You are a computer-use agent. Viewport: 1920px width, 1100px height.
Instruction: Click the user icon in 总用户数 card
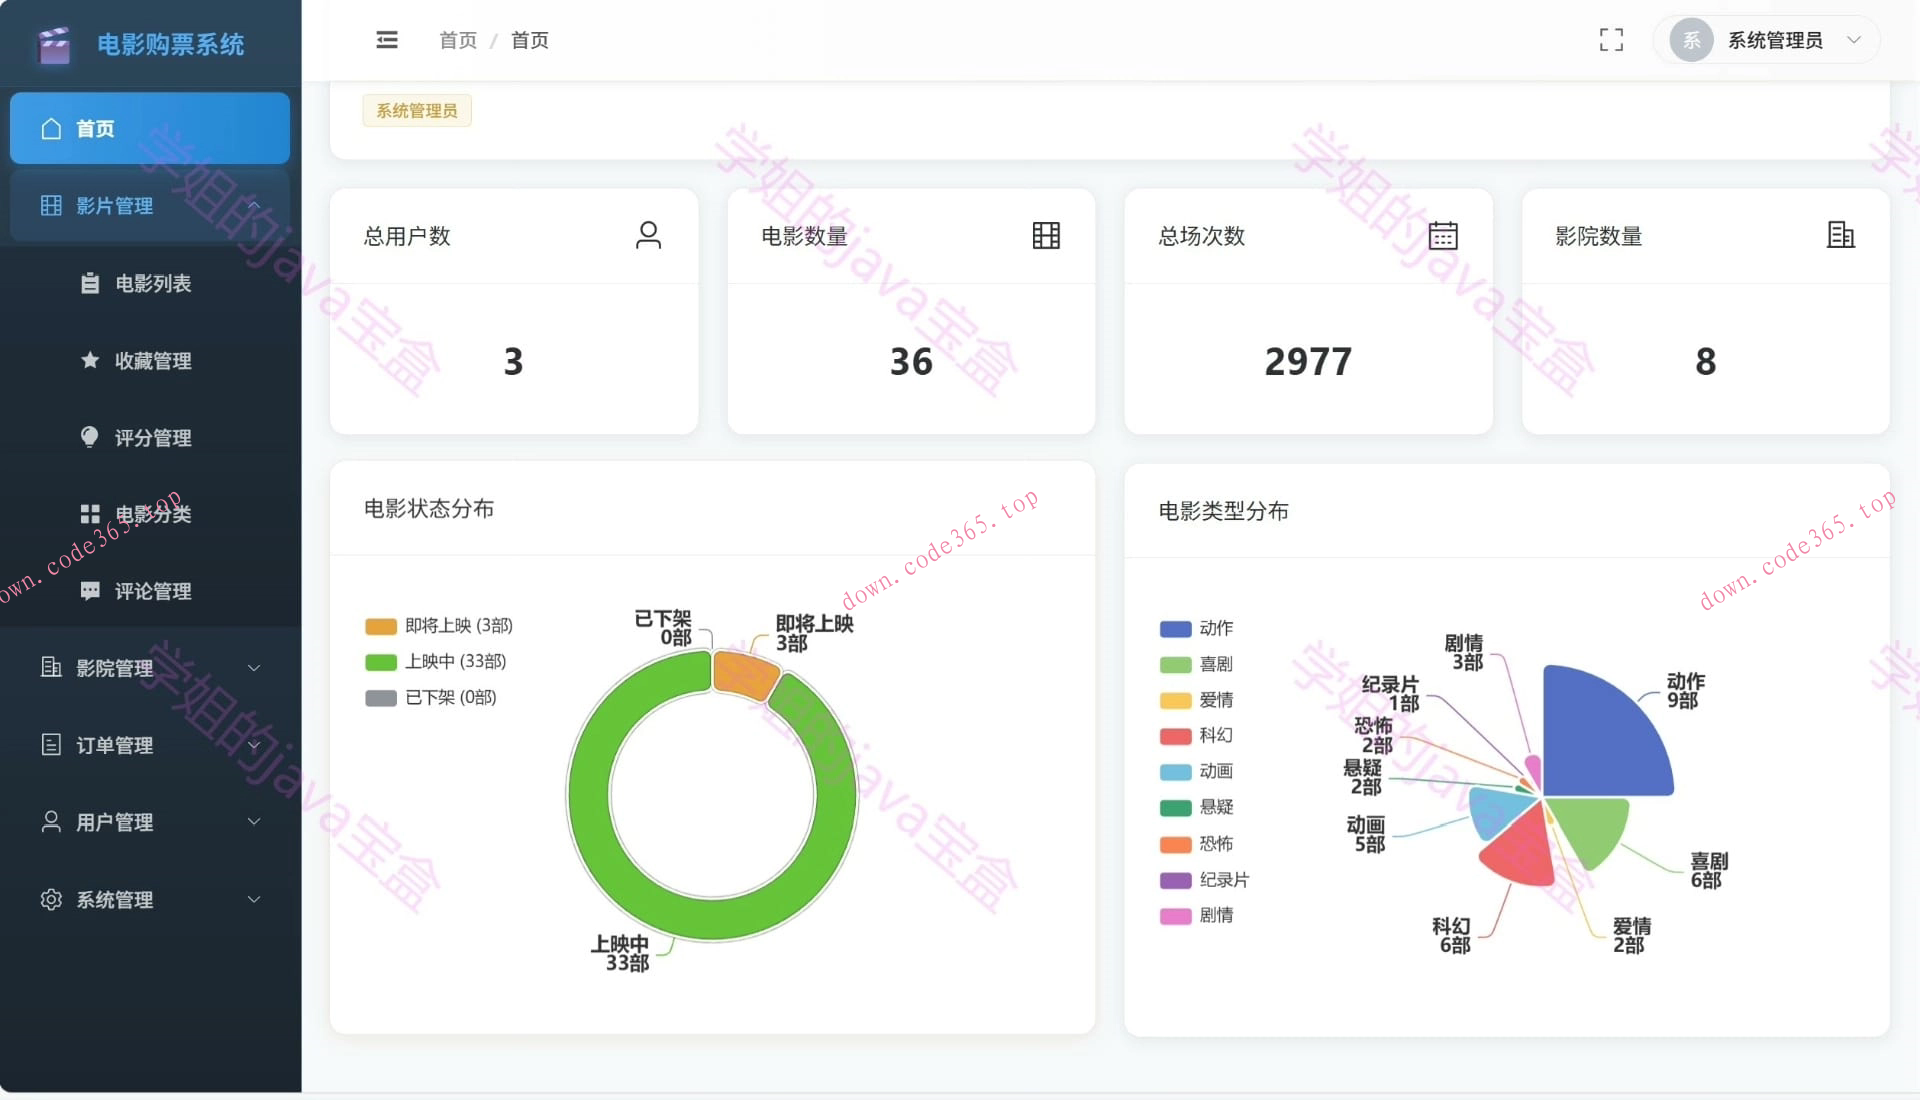click(x=648, y=235)
